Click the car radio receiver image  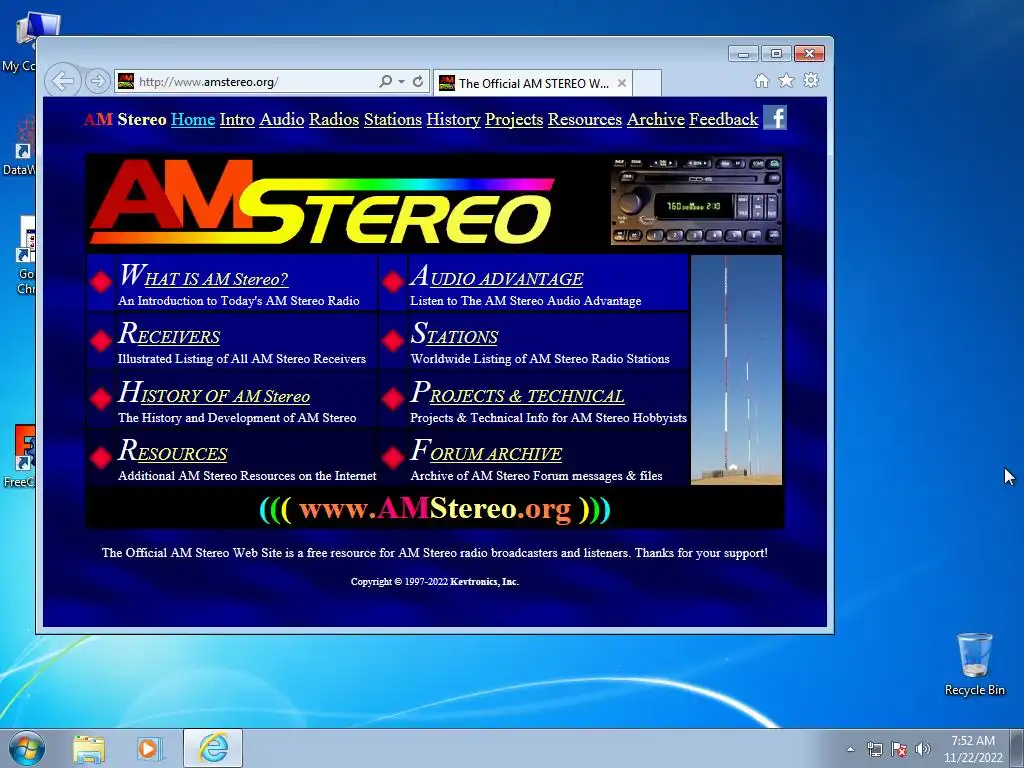point(696,201)
